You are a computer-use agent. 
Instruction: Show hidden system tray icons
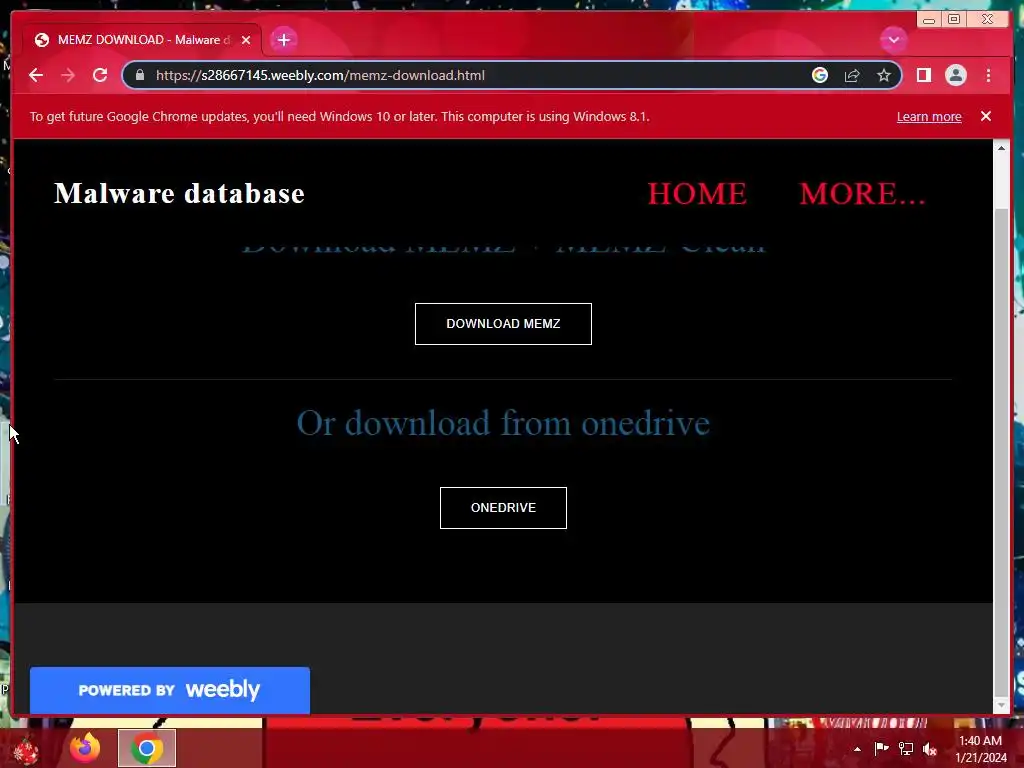[857, 749]
